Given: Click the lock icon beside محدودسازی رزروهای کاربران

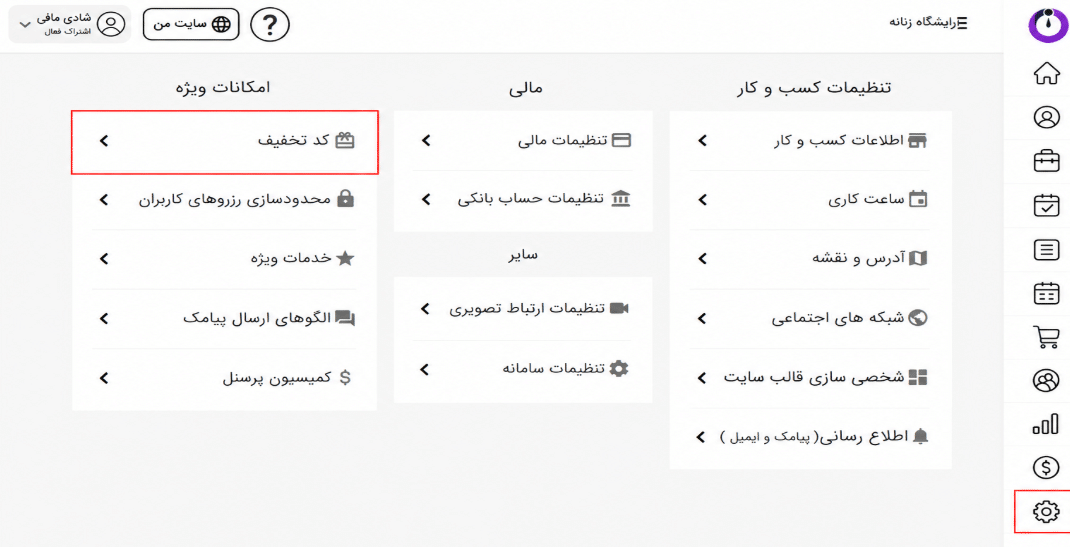Looking at the screenshot, I should point(346,199).
